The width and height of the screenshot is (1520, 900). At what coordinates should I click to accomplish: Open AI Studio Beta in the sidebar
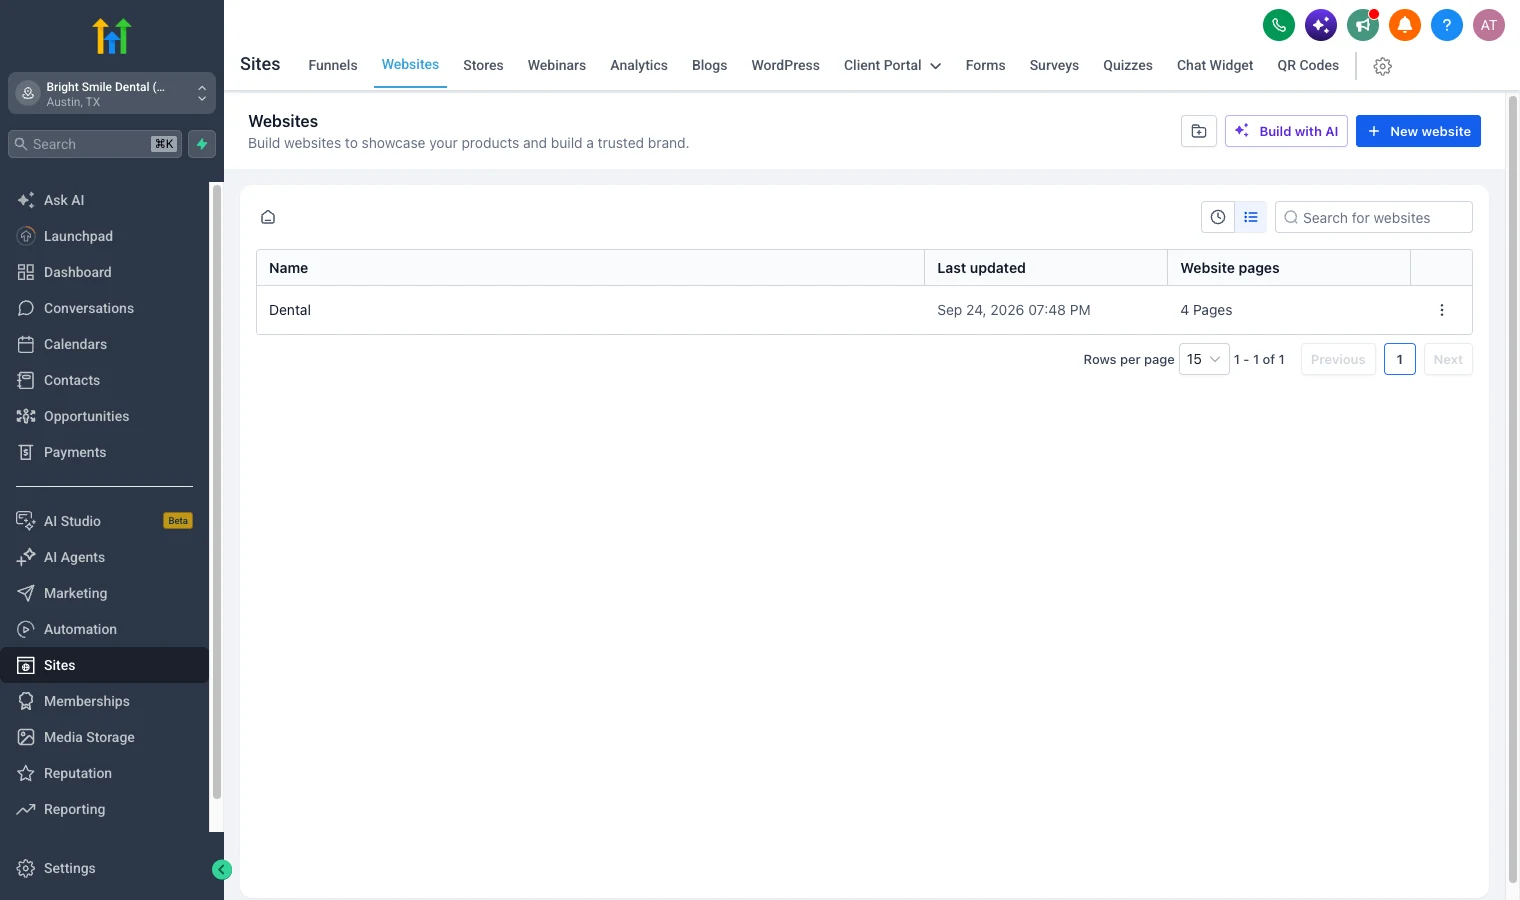104,521
